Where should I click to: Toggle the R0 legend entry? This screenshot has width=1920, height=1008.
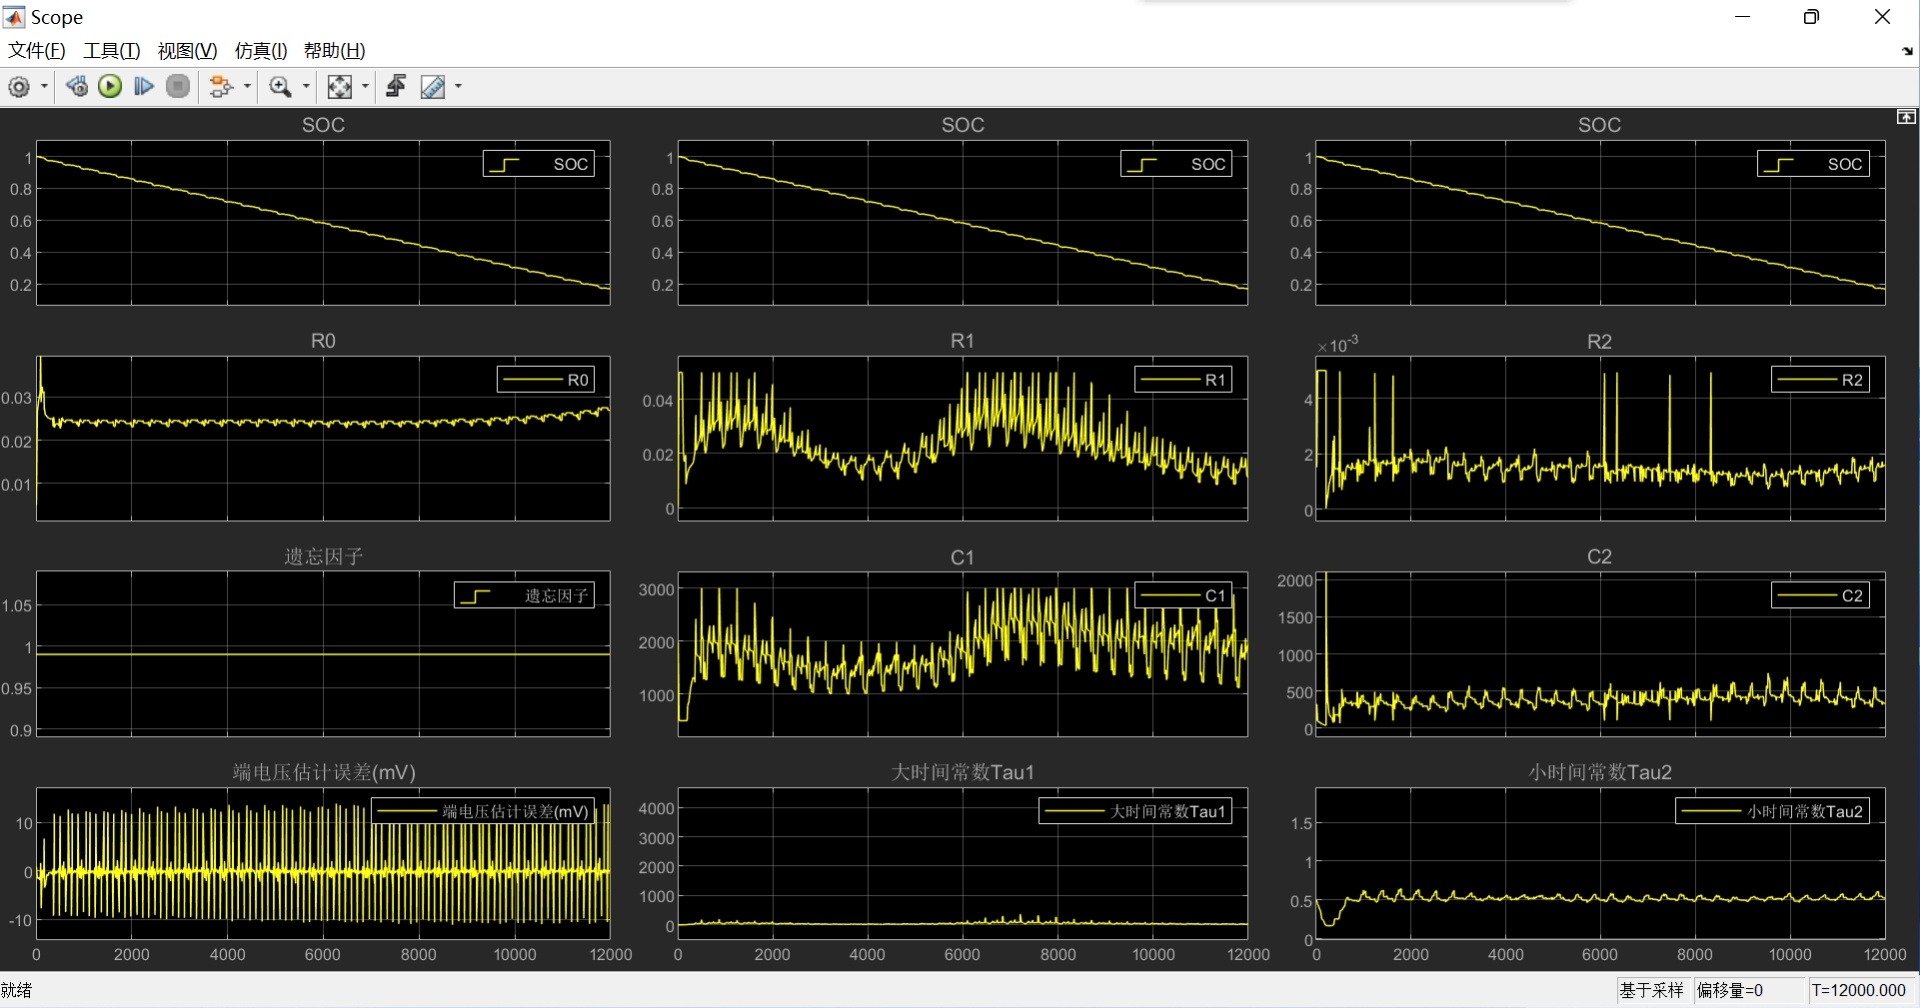546,380
